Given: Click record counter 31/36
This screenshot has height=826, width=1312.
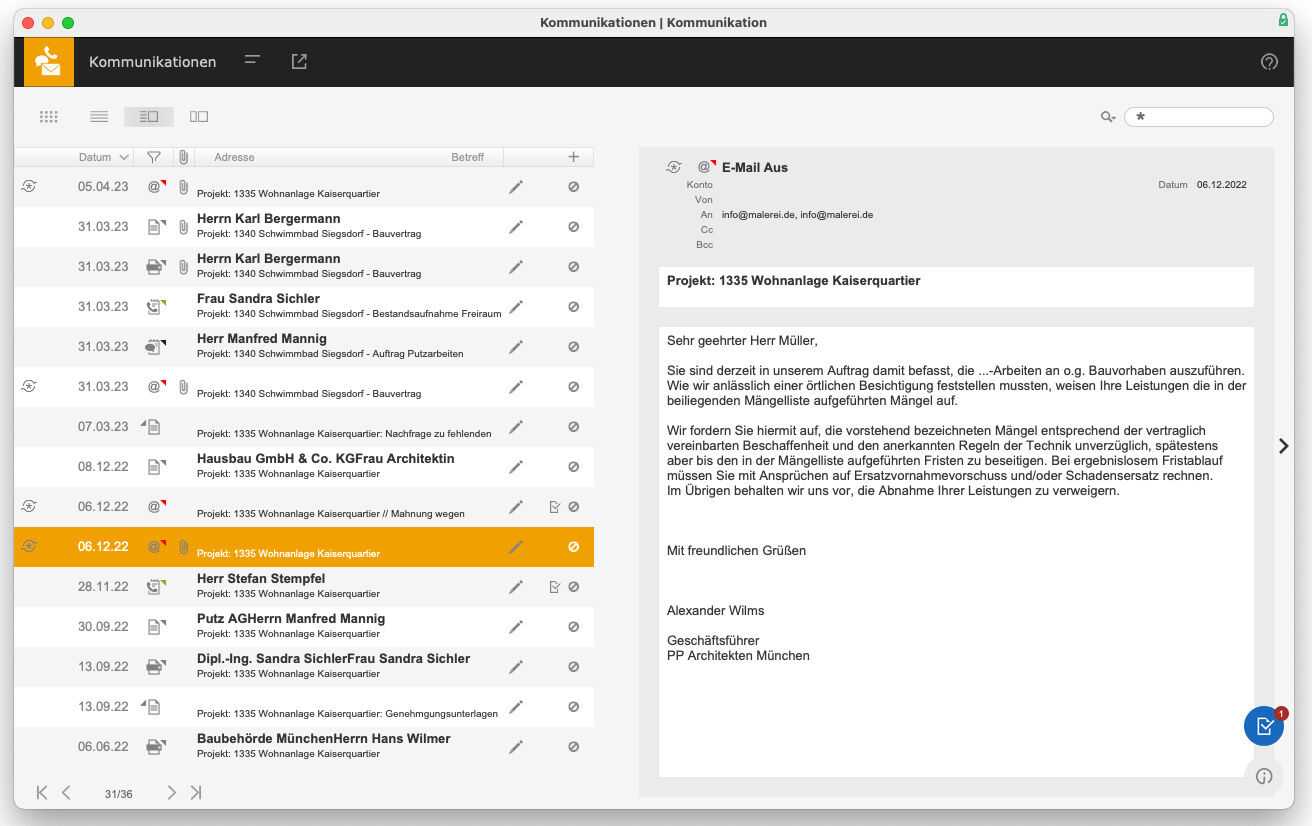Looking at the screenshot, I should (118, 794).
